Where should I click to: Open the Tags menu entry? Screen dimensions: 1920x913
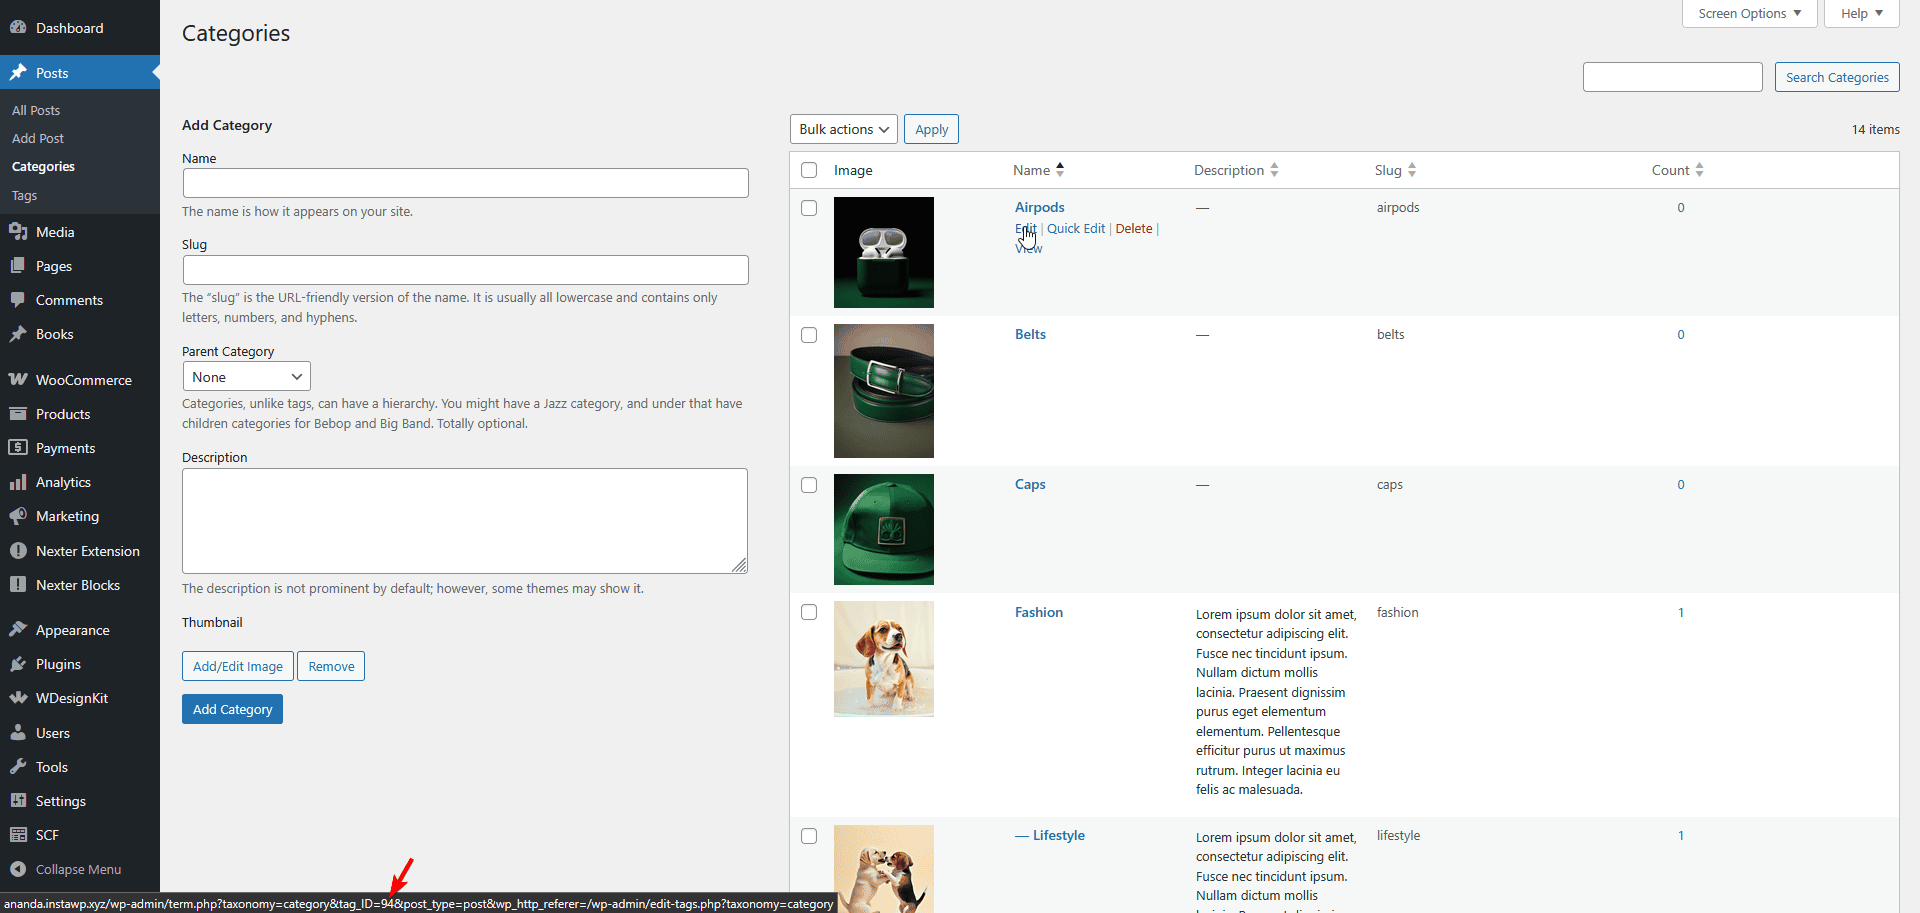24,195
